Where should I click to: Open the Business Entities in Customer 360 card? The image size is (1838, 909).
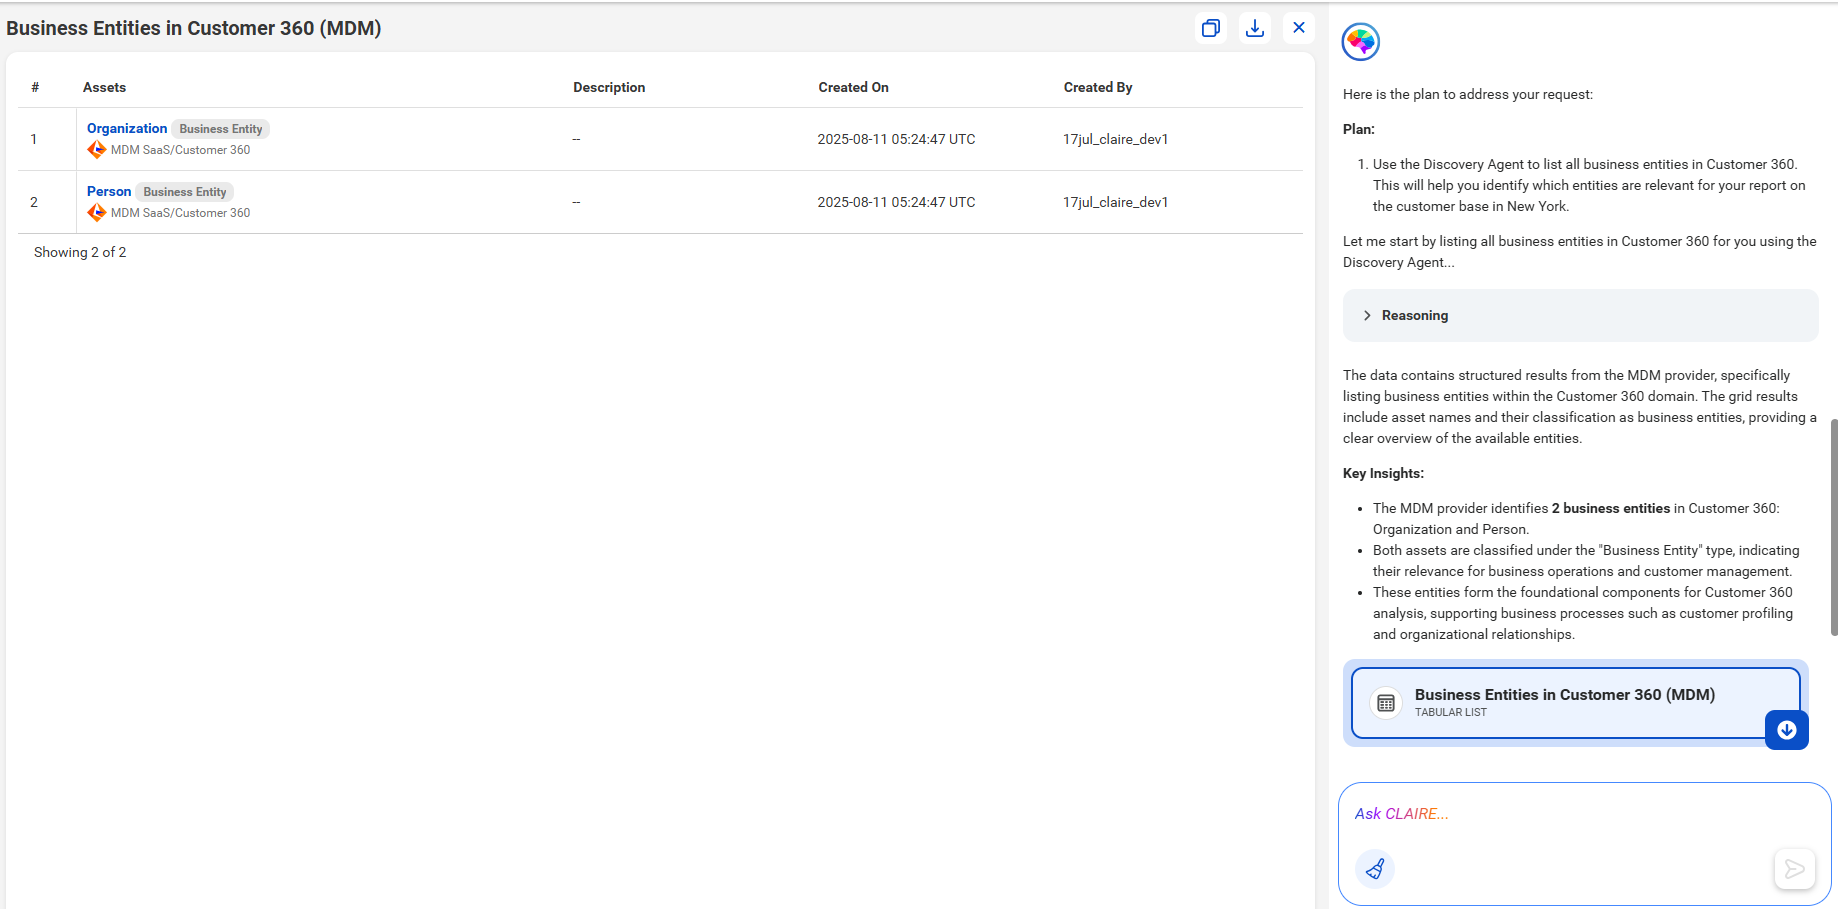[1576, 703]
